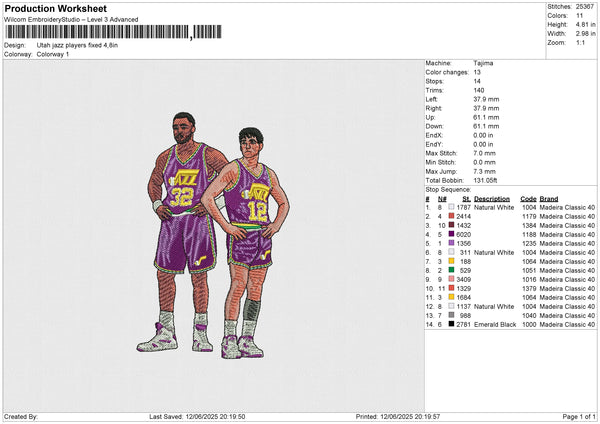Click the Emerald Black swatch beside 2781
The width and height of the screenshot is (600, 424).
coord(452,325)
